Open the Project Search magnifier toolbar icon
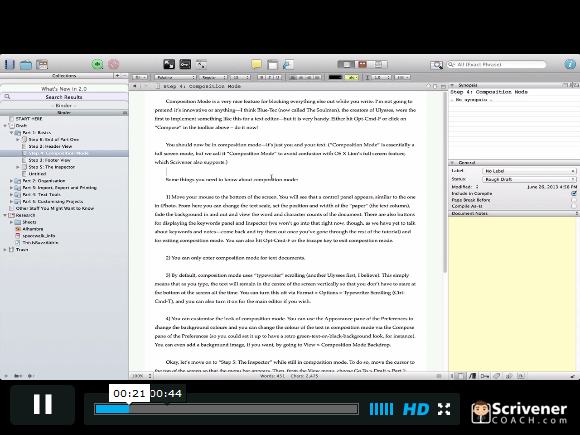580x435 pixels. click(x=436, y=65)
